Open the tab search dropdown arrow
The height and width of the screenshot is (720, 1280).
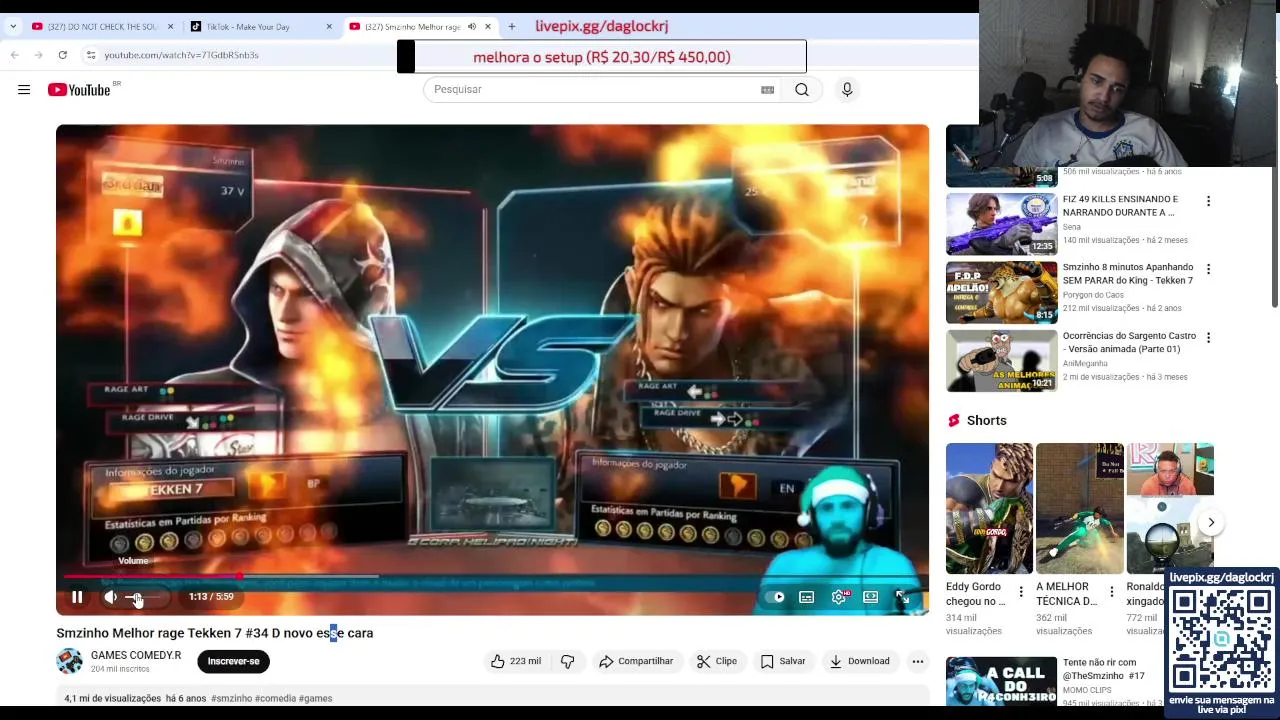(x=12, y=27)
